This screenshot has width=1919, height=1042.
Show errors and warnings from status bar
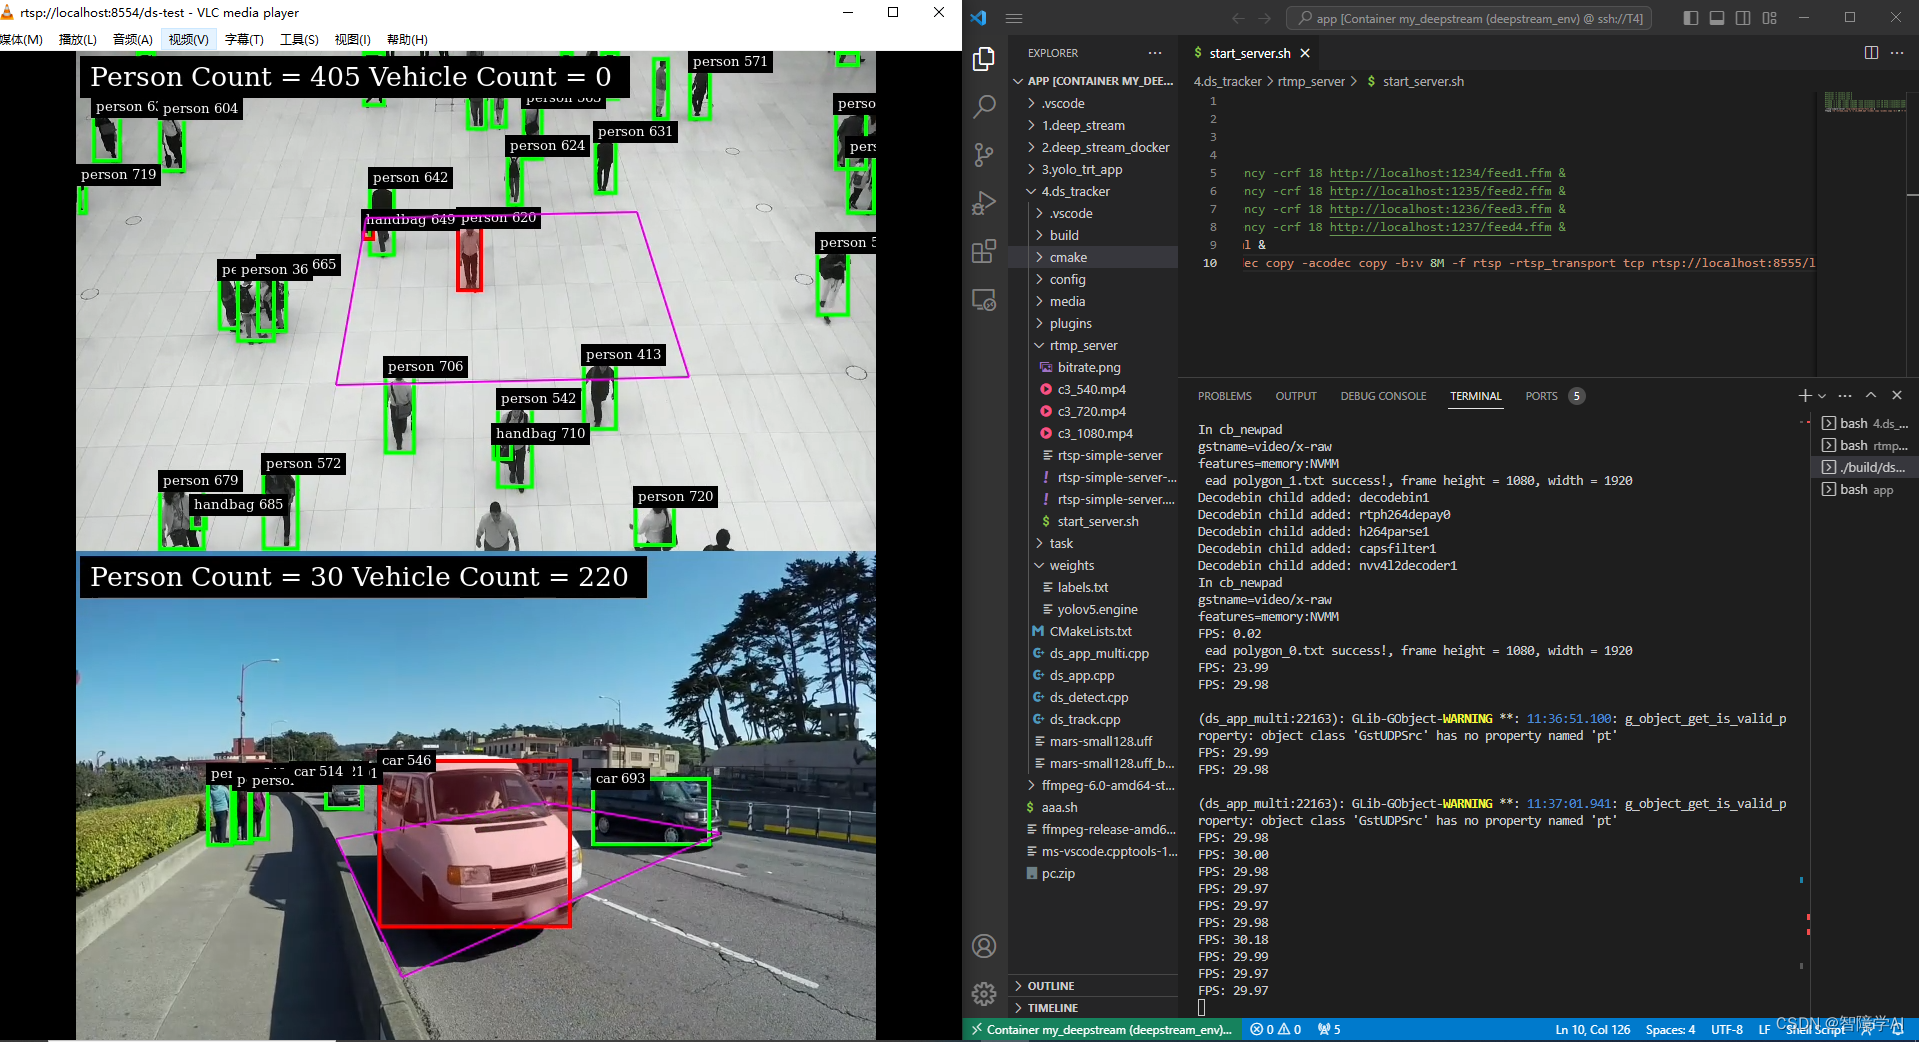pos(1275,1030)
